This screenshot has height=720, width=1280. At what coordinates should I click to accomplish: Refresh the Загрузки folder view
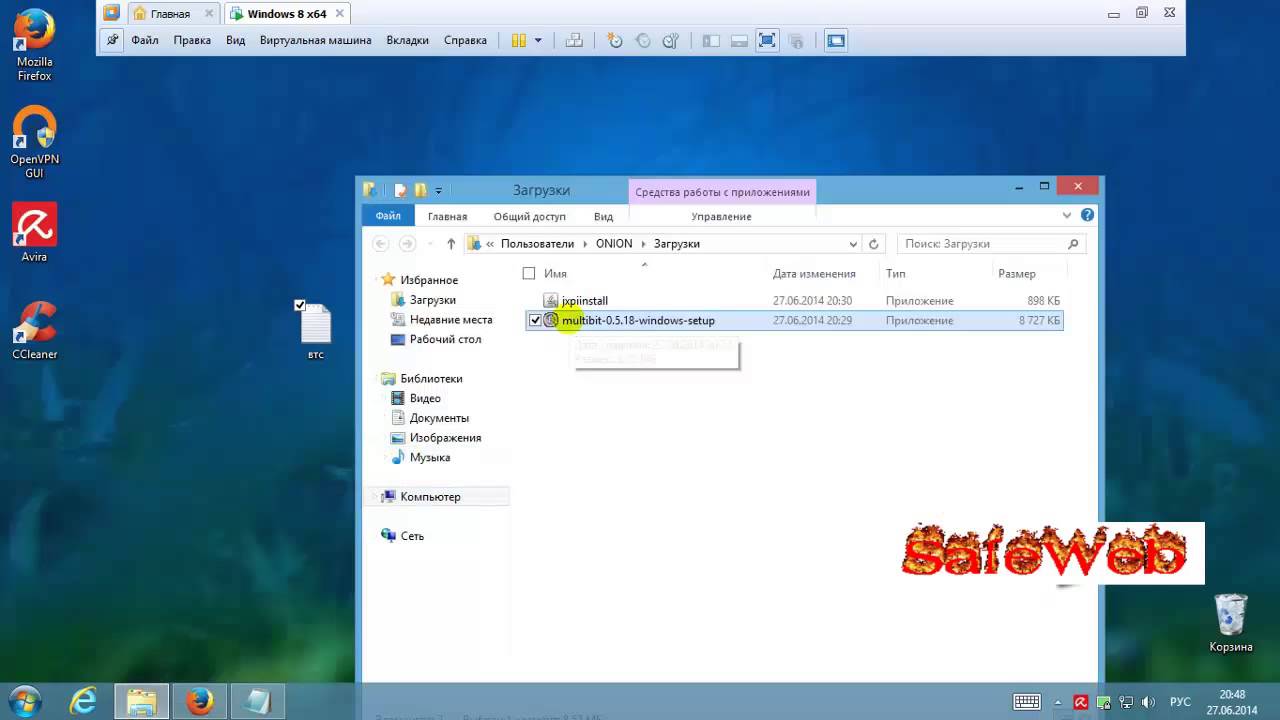(873, 244)
